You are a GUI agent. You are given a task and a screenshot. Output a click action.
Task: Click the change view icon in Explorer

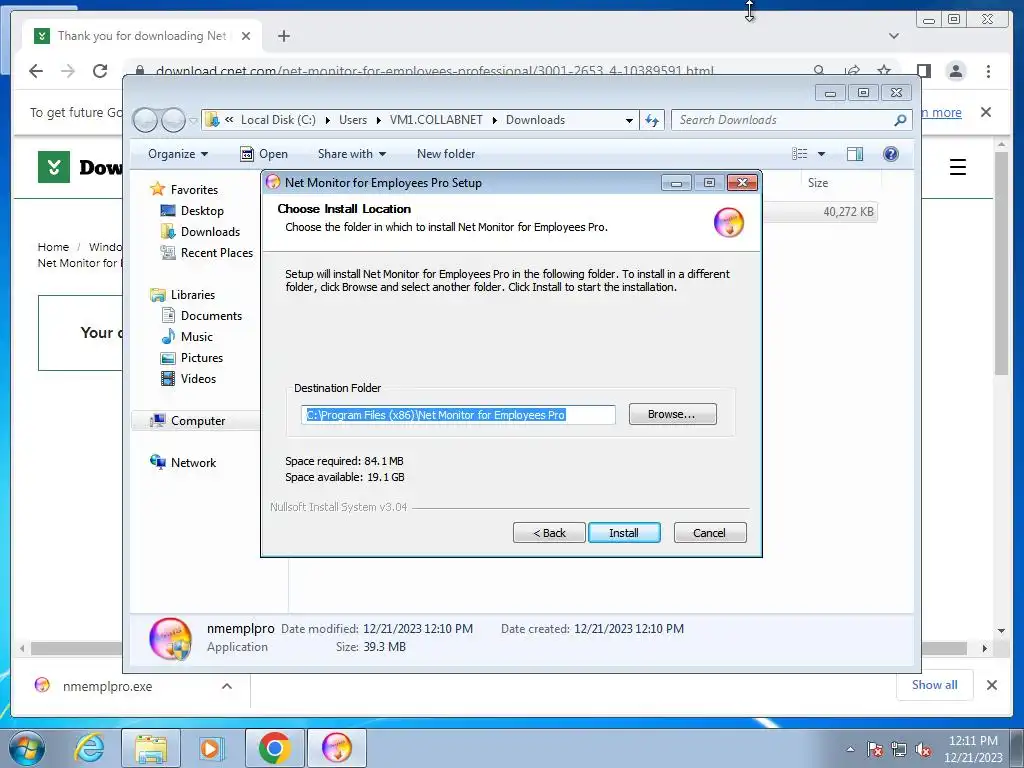[x=799, y=154]
